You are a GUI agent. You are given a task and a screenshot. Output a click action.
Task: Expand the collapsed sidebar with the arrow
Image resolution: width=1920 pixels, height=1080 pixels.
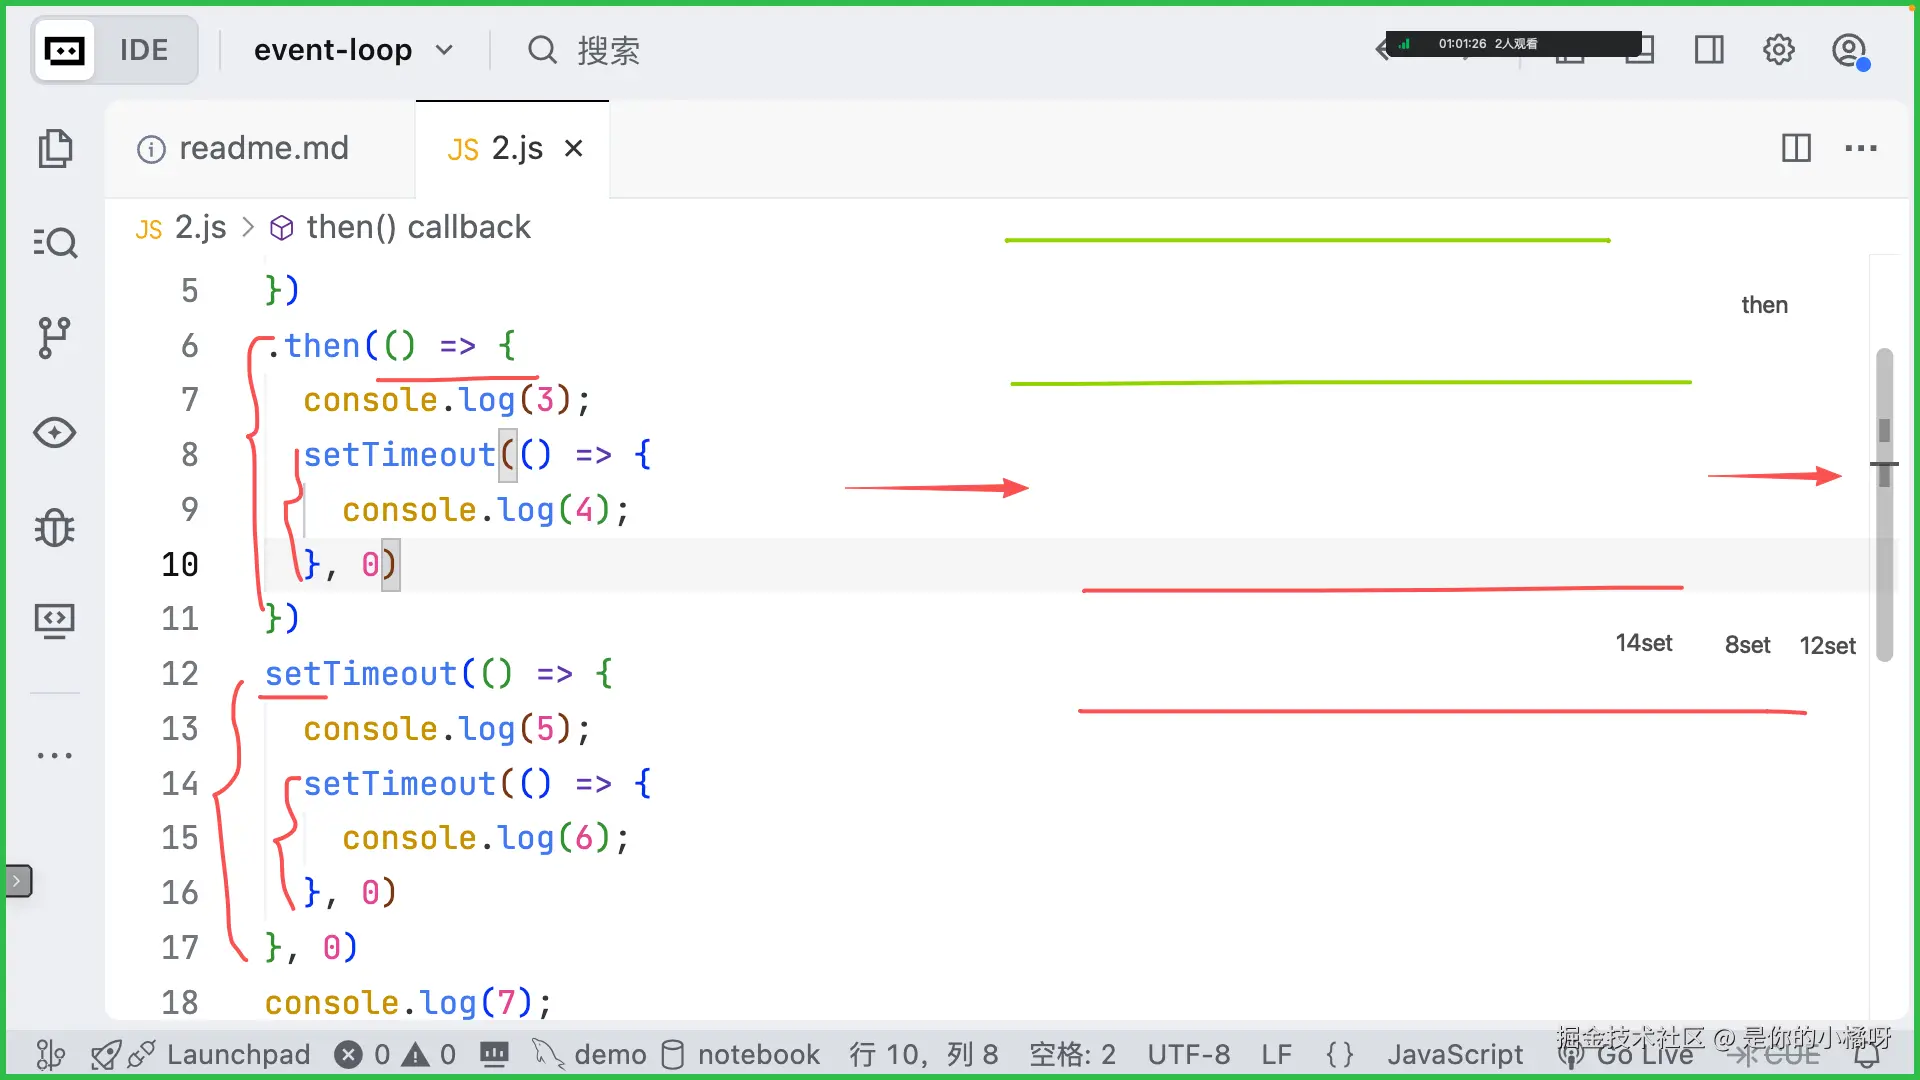coord(19,881)
